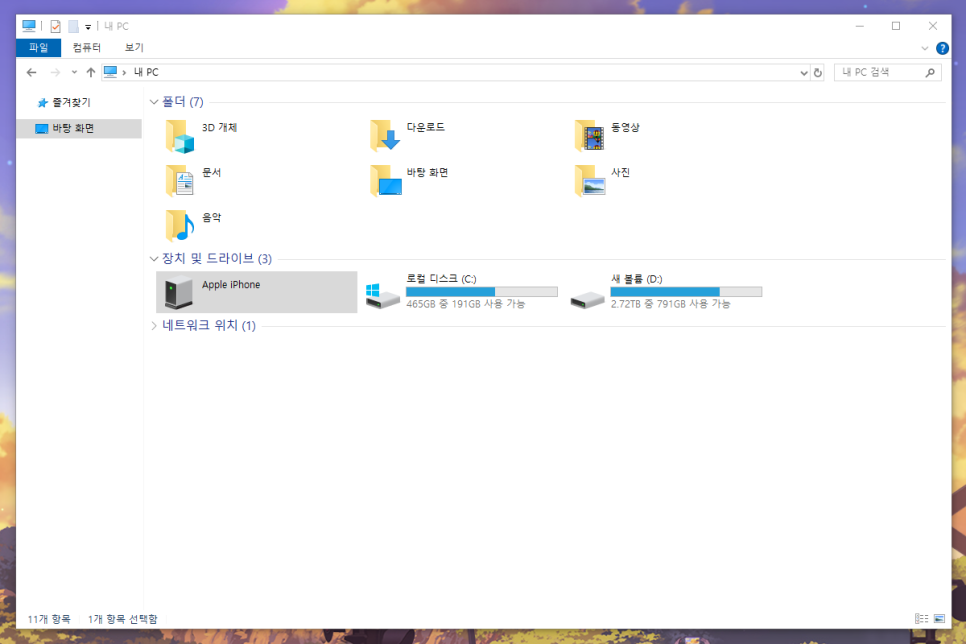
Task: Click the C: drive capacity bar
Action: point(482,291)
